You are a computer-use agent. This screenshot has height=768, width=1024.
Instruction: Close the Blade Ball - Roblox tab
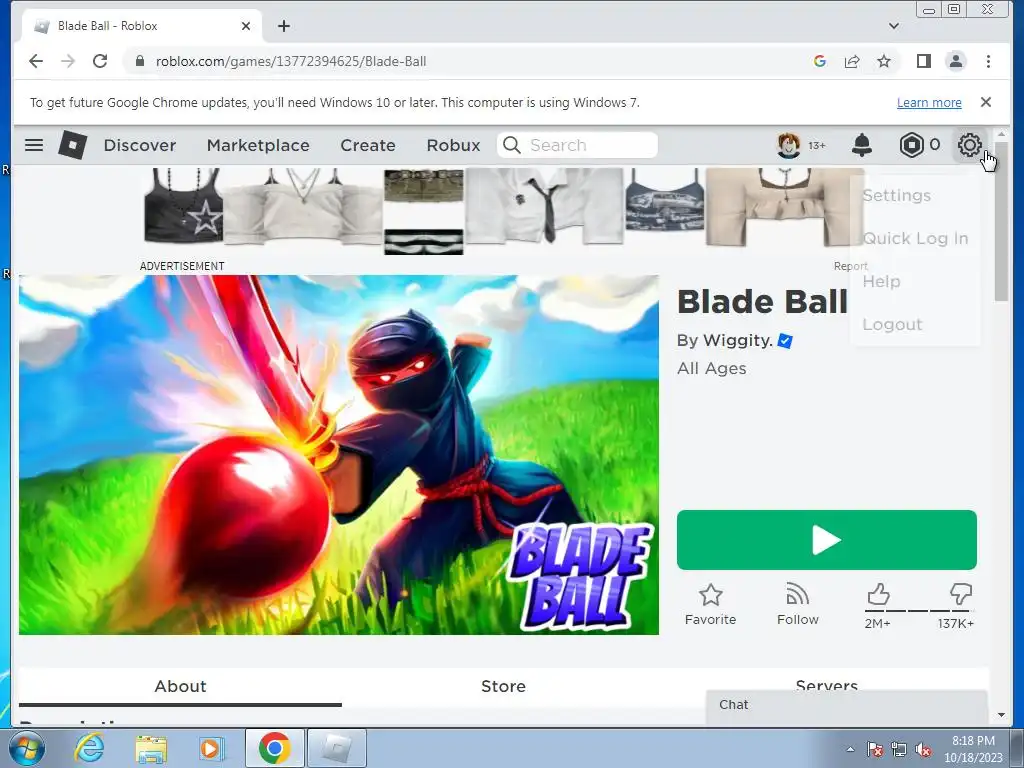point(246,26)
